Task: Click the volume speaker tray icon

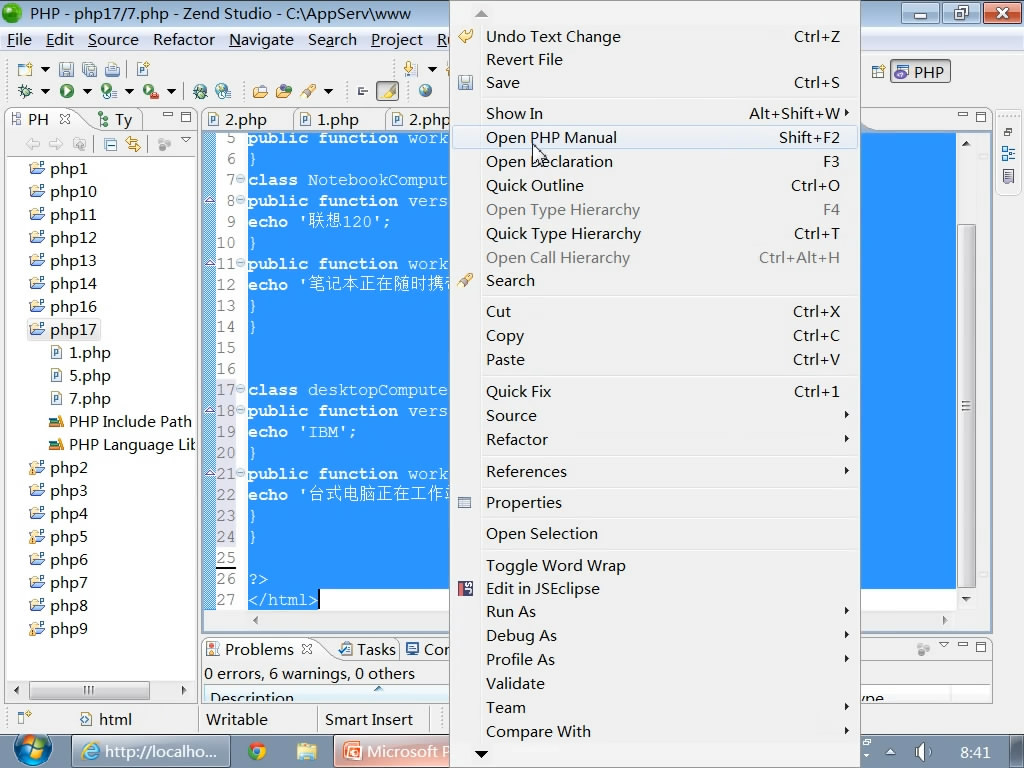Action: point(921,752)
